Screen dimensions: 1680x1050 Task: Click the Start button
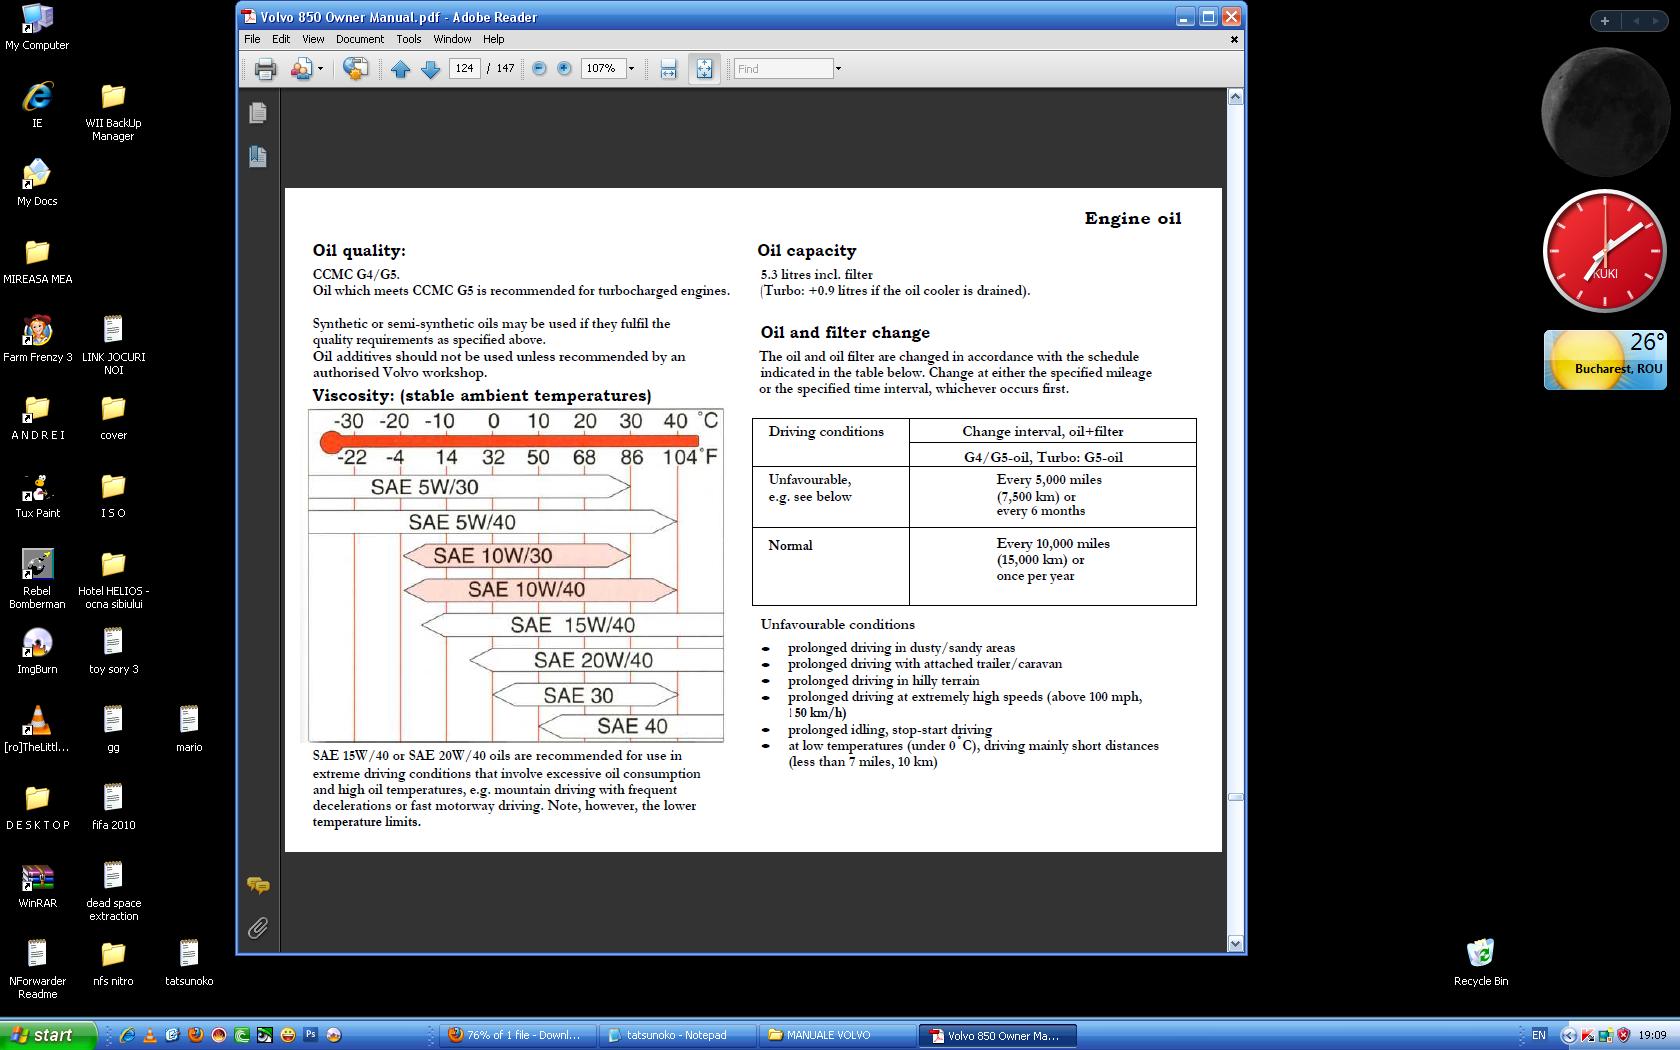(48, 1035)
